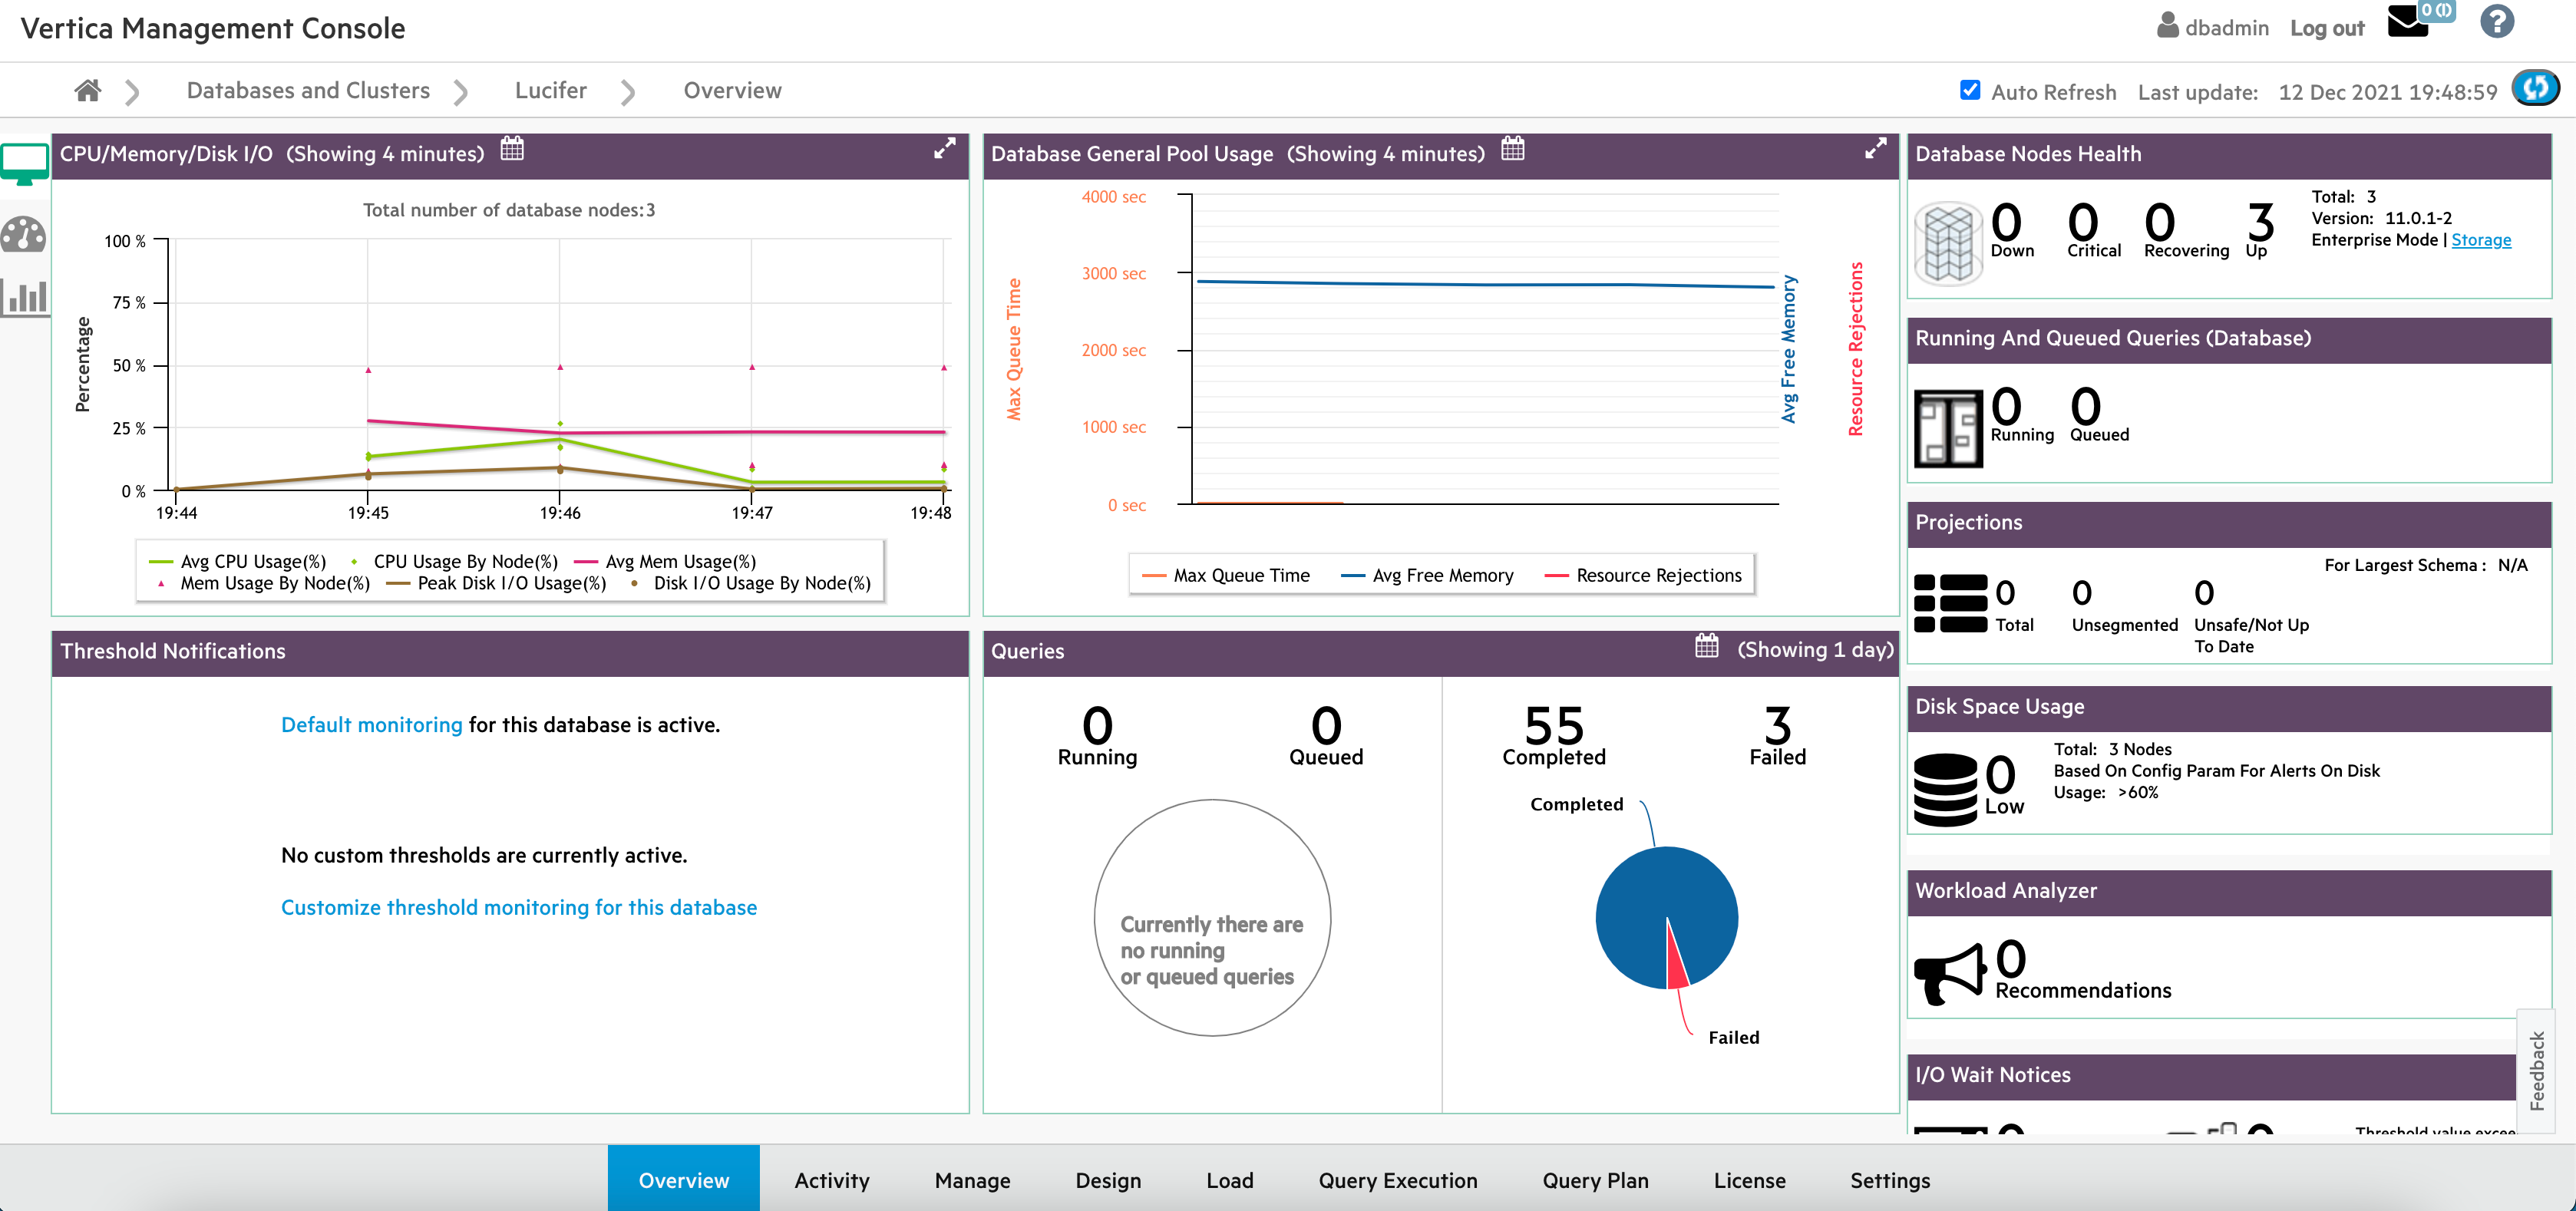The height and width of the screenshot is (1211, 2576).
Task: Click the home icon in breadcrumb
Action: point(88,91)
